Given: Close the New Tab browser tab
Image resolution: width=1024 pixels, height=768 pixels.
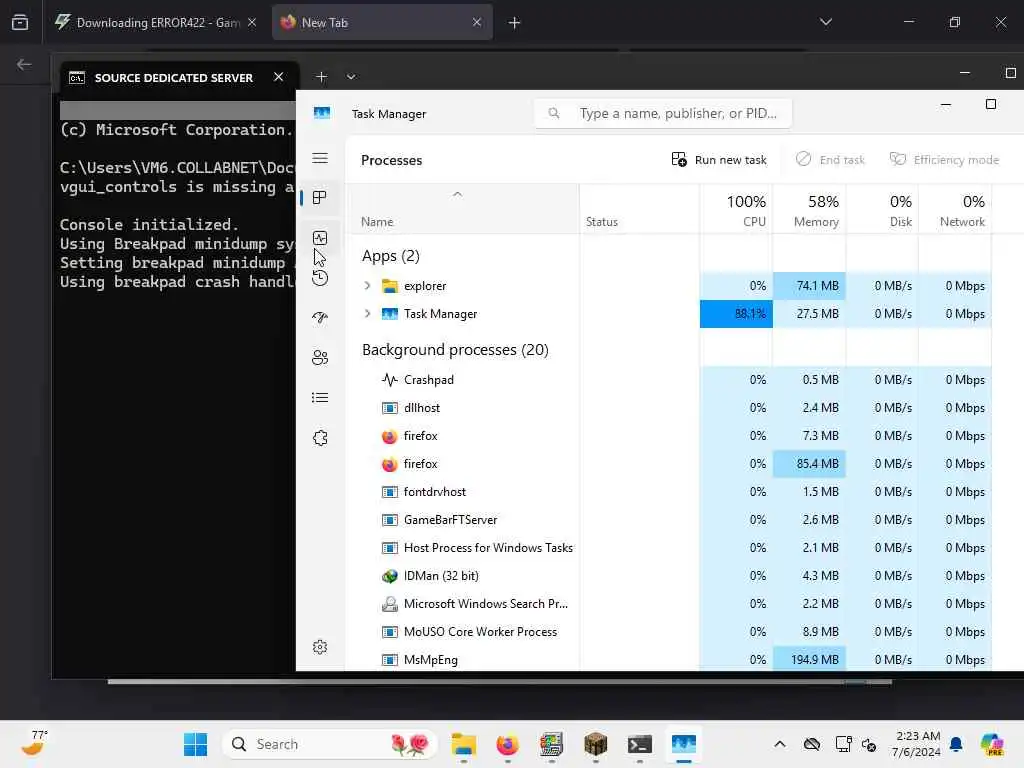Looking at the screenshot, I should tap(477, 22).
